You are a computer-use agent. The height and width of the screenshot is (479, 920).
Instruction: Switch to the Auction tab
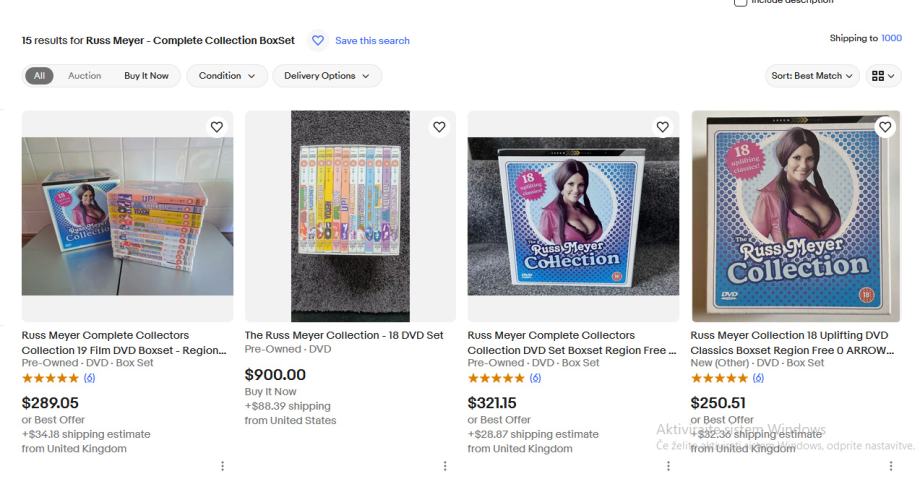(84, 76)
